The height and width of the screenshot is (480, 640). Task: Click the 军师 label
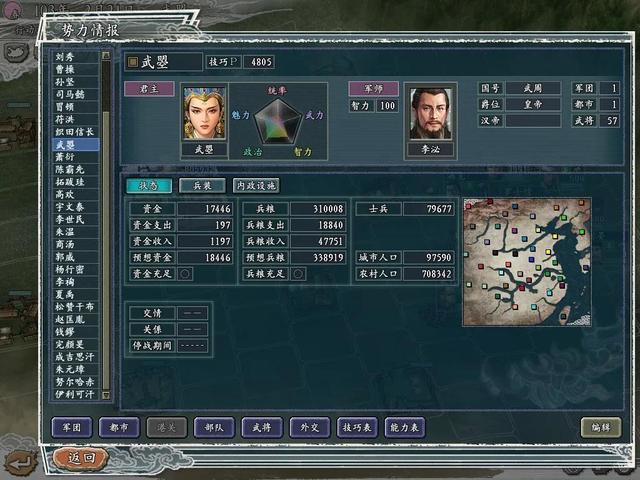(x=373, y=89)
